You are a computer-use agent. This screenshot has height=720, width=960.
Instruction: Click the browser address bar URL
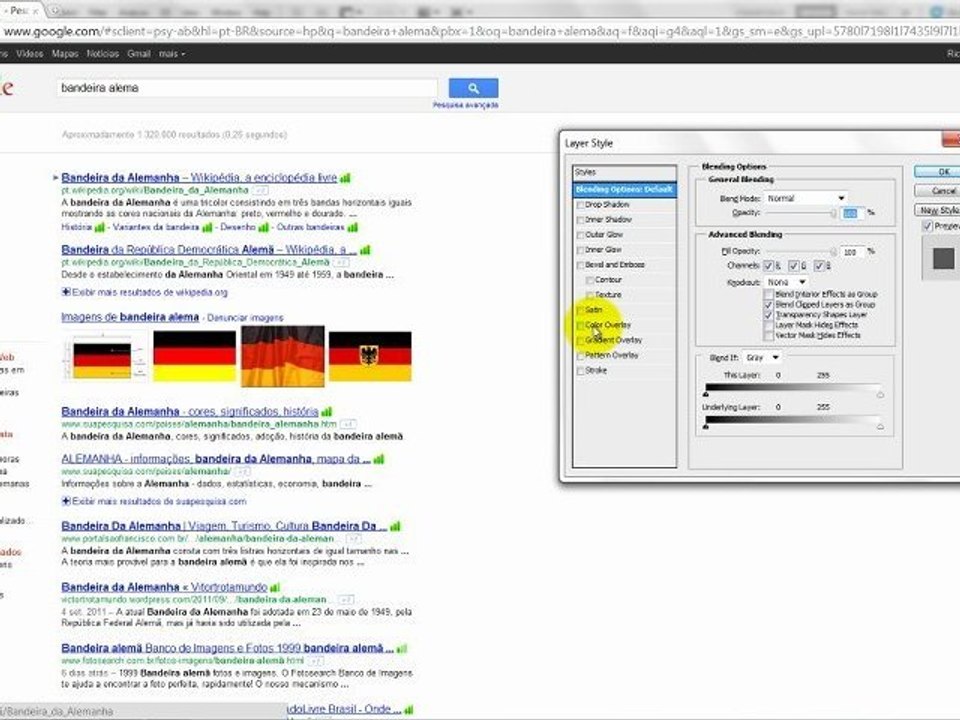(x=478, y=31)
